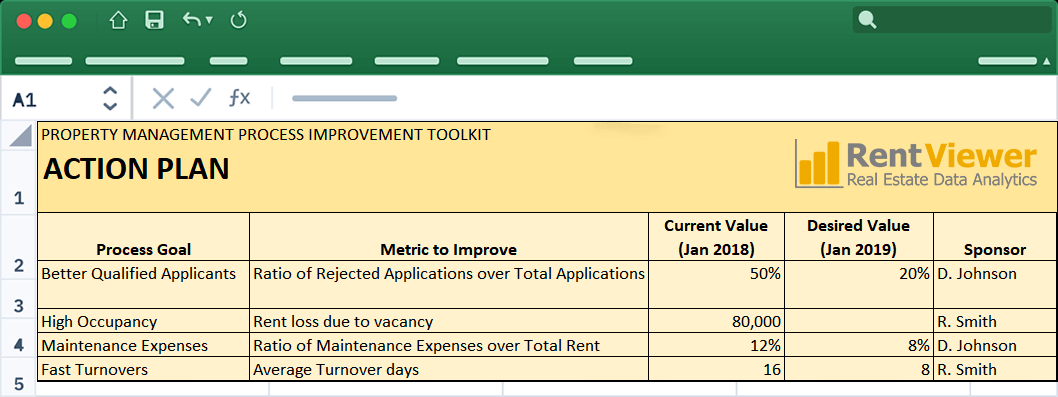
Task: Undo the last action with arrow icon
Action: (192, 20)
